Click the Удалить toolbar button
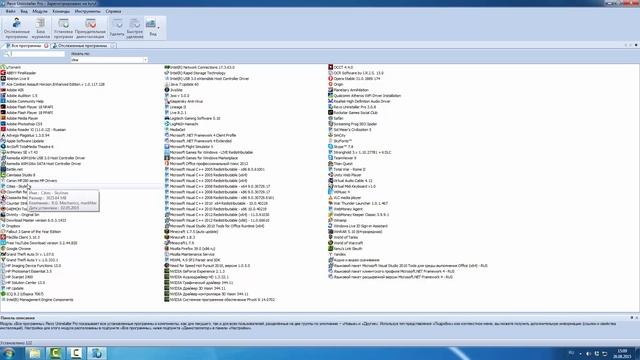The width and height of the screenshot is (640, 360). (117, 28)
